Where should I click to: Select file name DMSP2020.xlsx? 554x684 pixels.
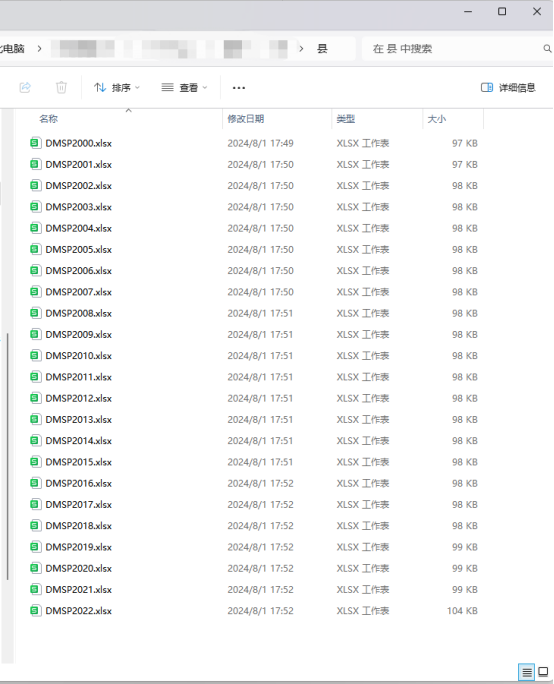79,568
